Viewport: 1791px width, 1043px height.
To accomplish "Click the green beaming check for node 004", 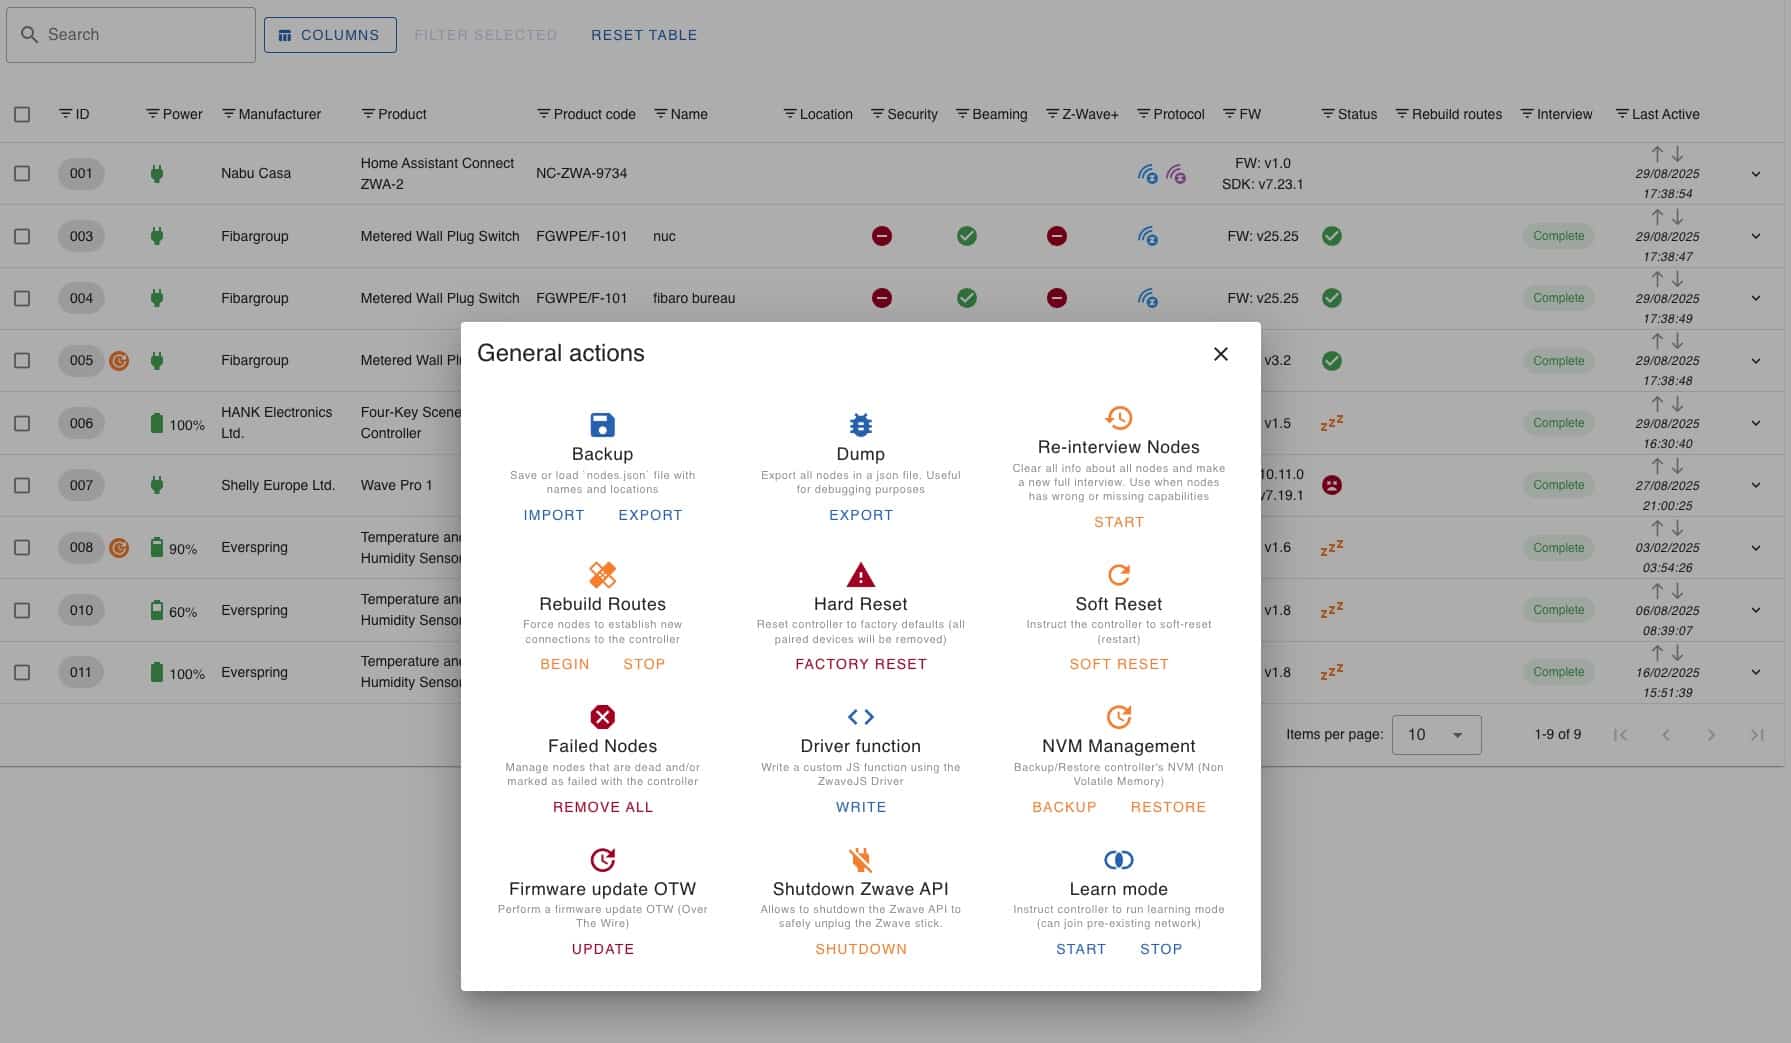I will 966,298.
